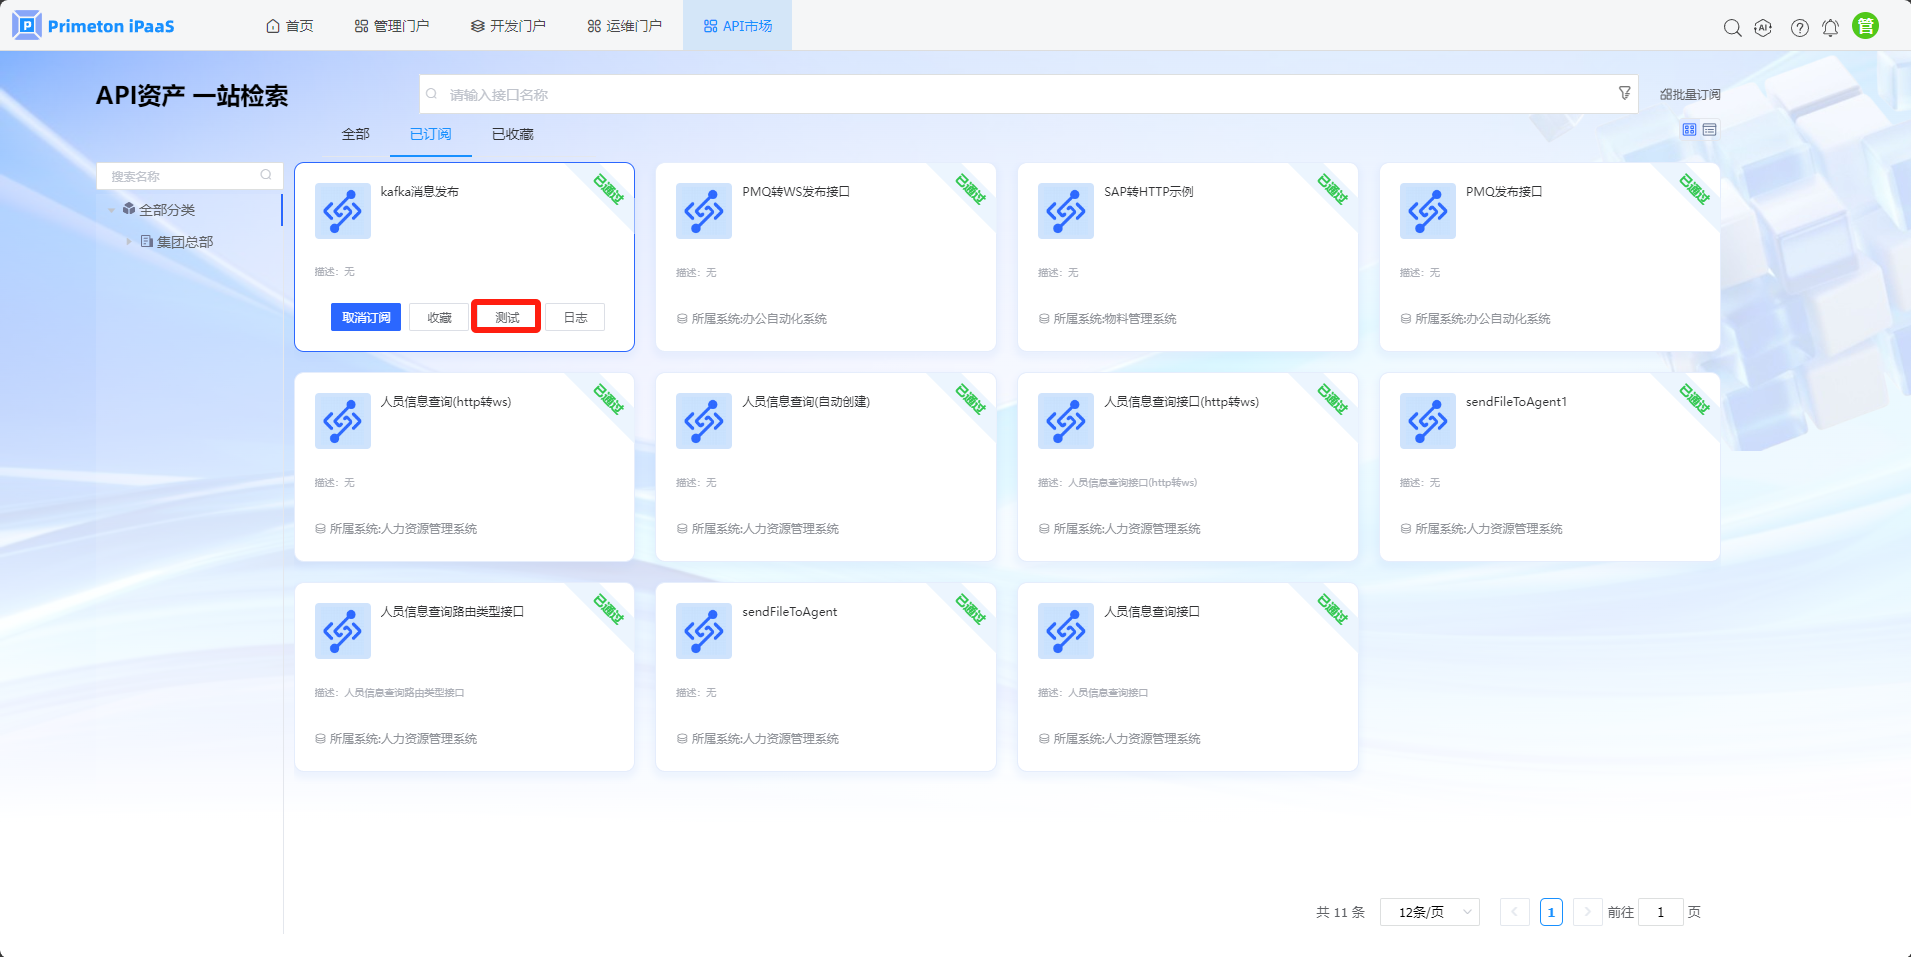Click the 批量订阅 link
This screenshot has height=957, width=1911.
coord(1690,95)
